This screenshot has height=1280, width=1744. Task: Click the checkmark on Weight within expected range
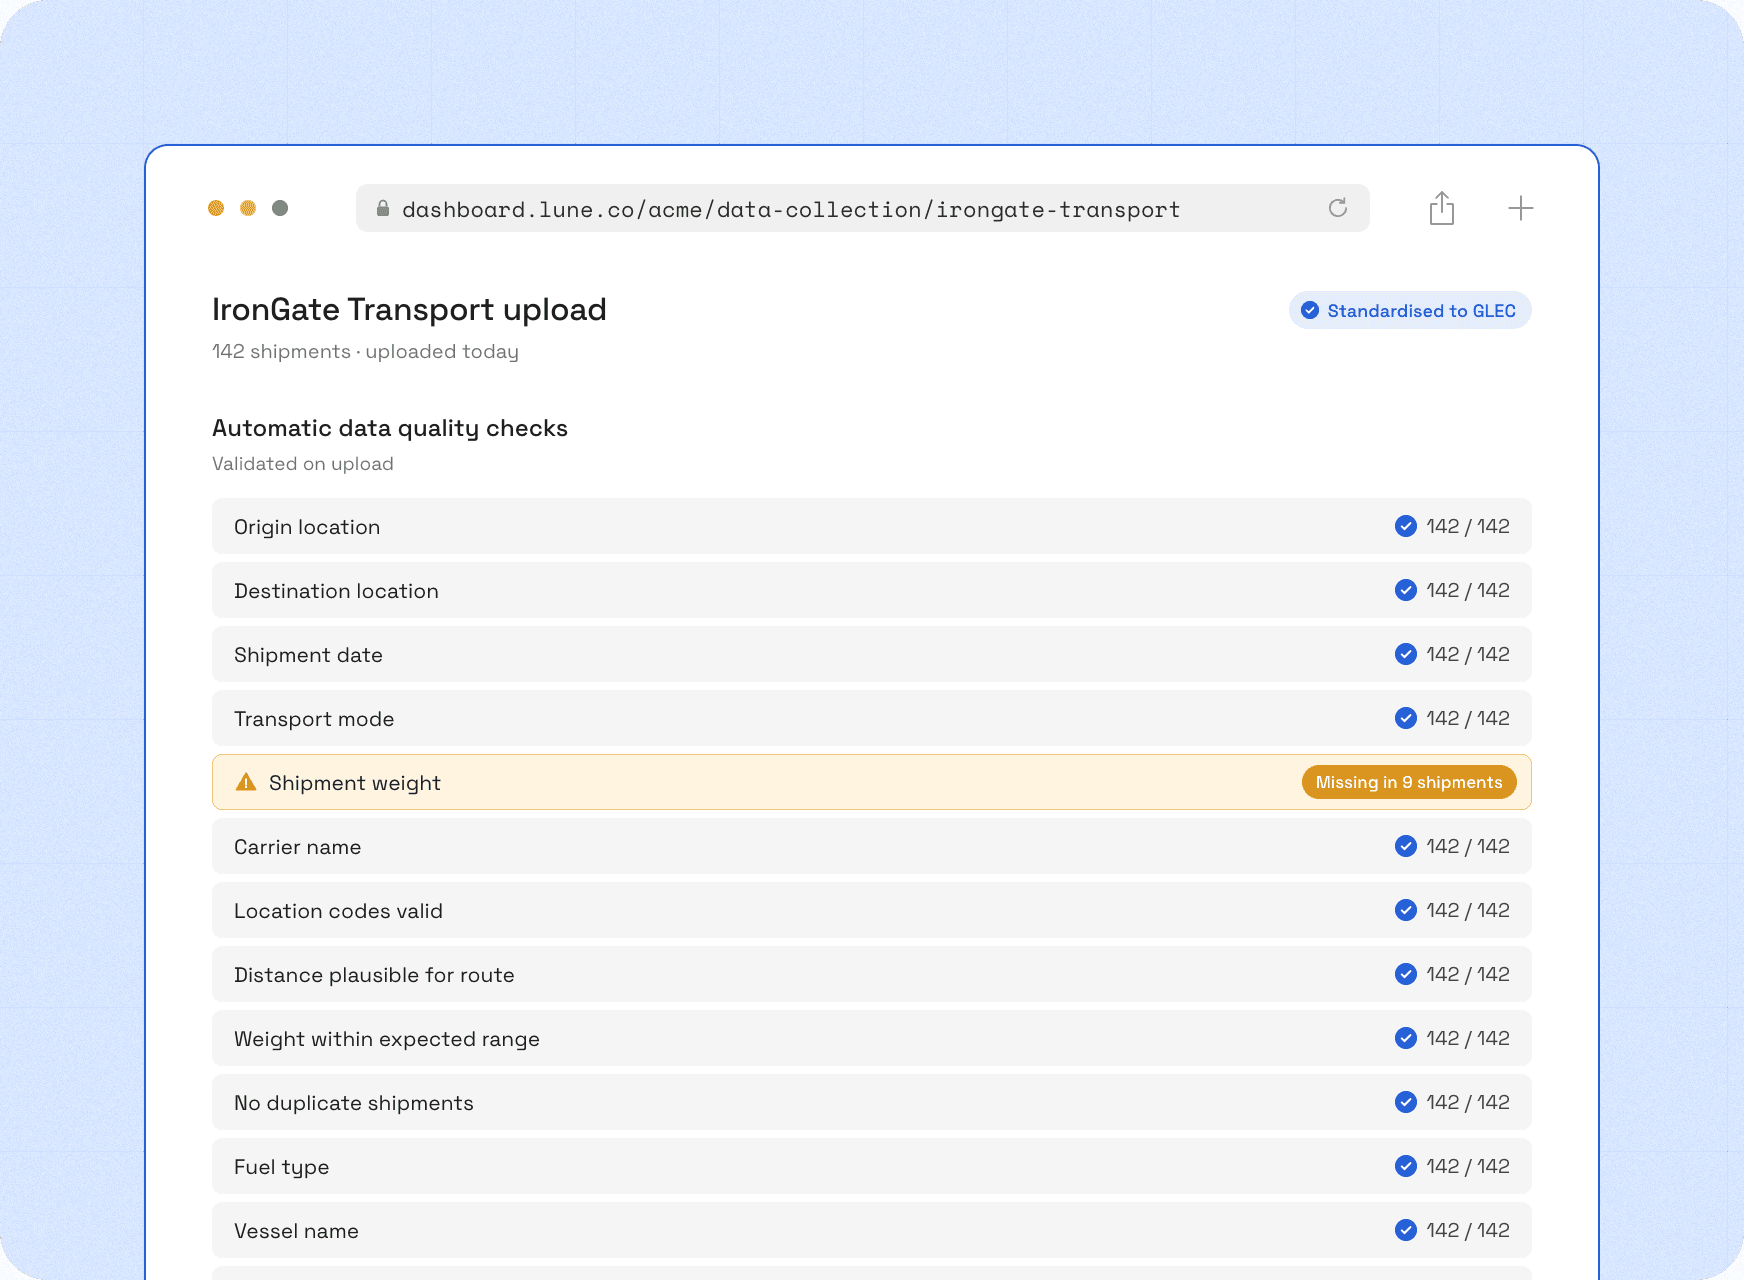[1405, 1038]
